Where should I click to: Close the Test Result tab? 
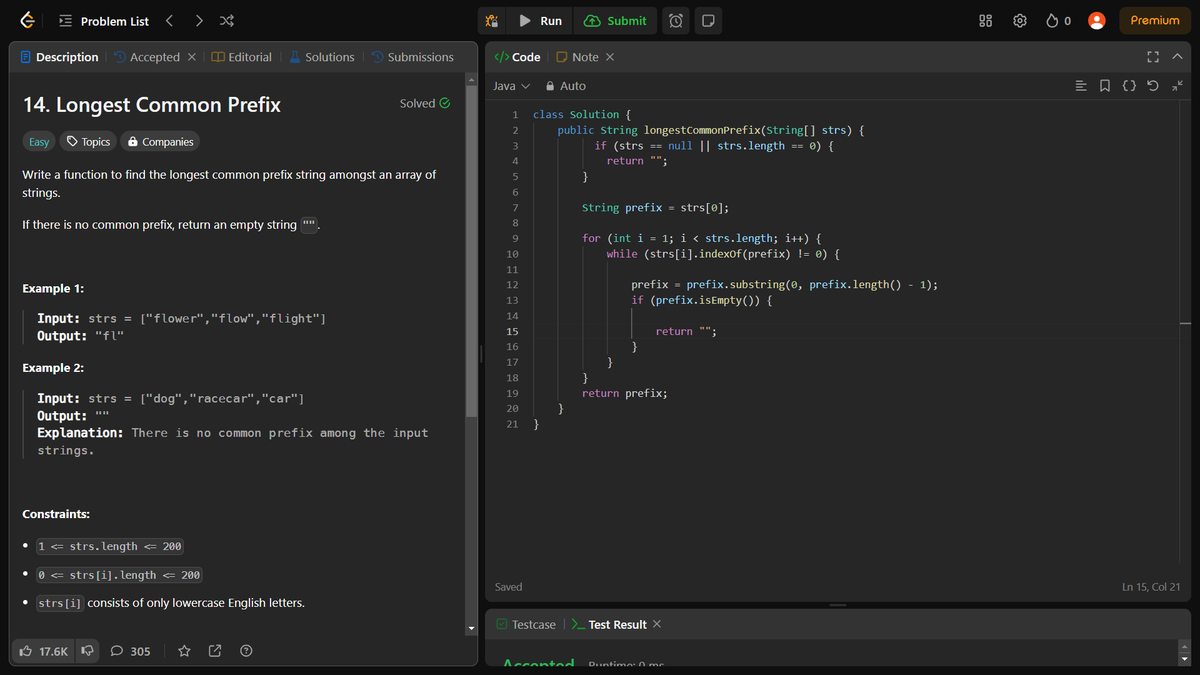click(657, 624)
